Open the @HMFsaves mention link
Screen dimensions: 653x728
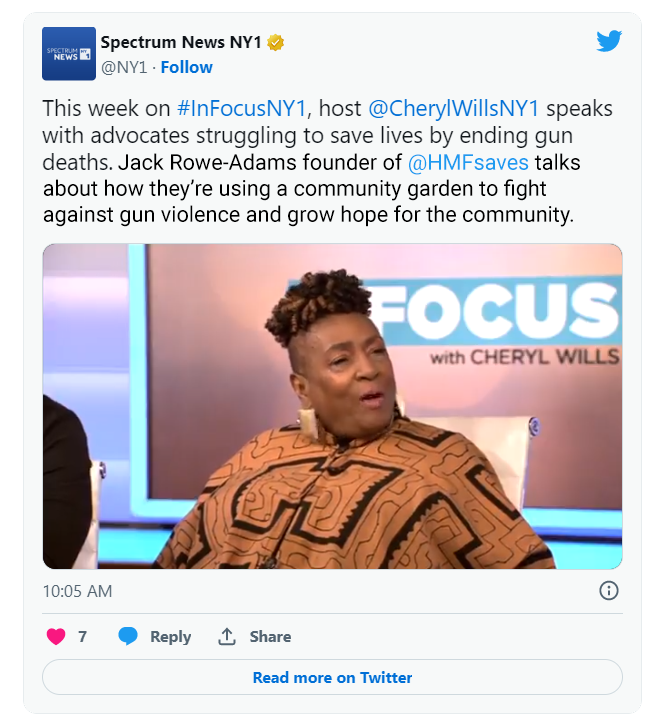(x=468, y=162)
